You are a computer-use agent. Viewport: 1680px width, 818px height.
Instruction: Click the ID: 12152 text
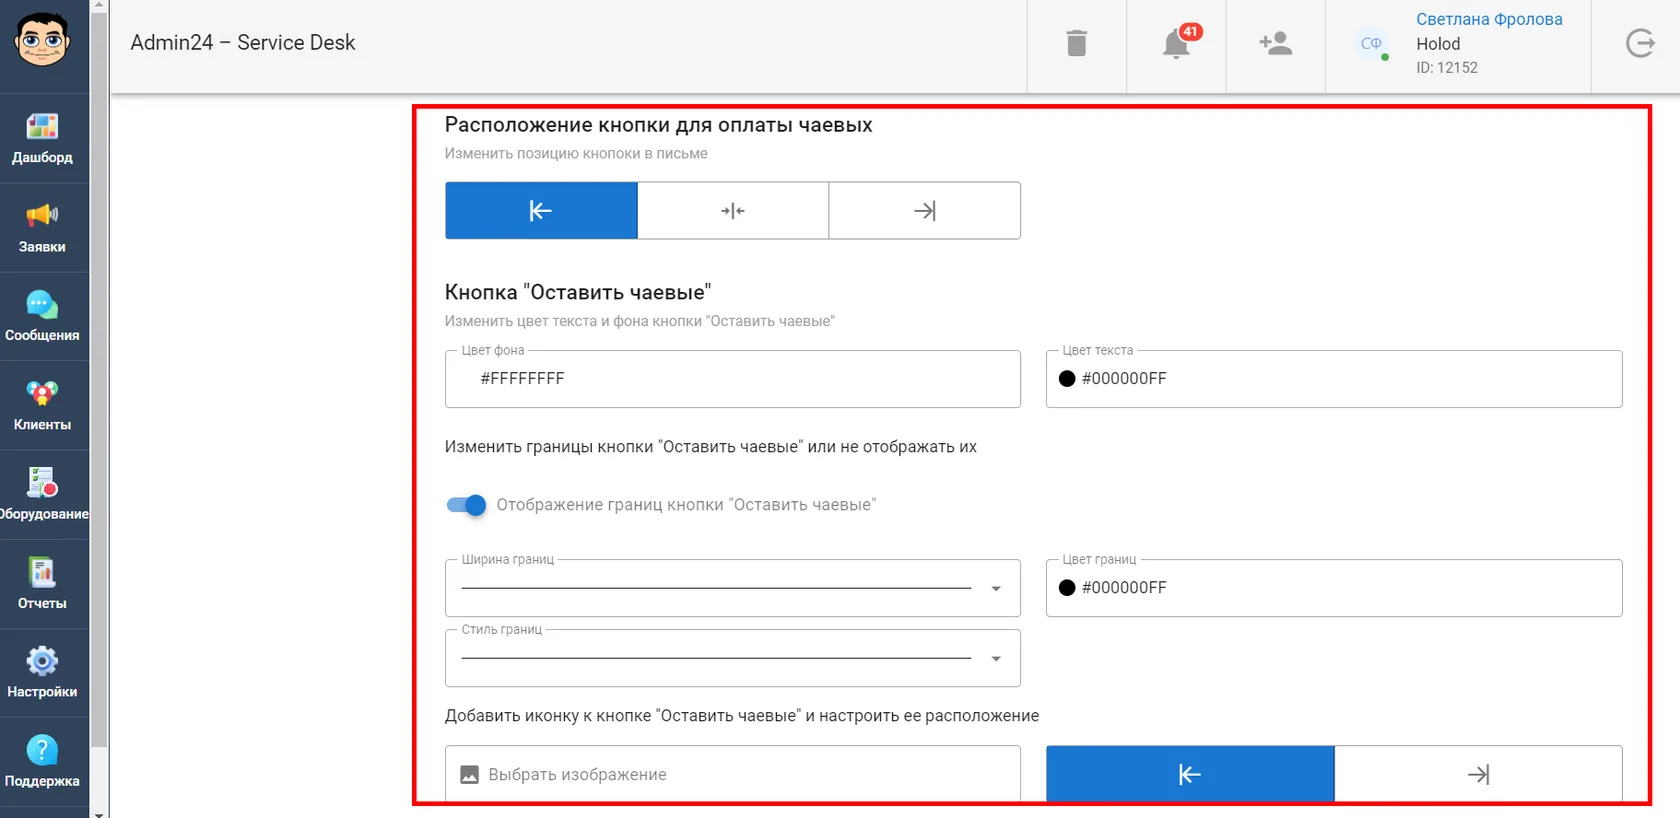coord(1447,68)
